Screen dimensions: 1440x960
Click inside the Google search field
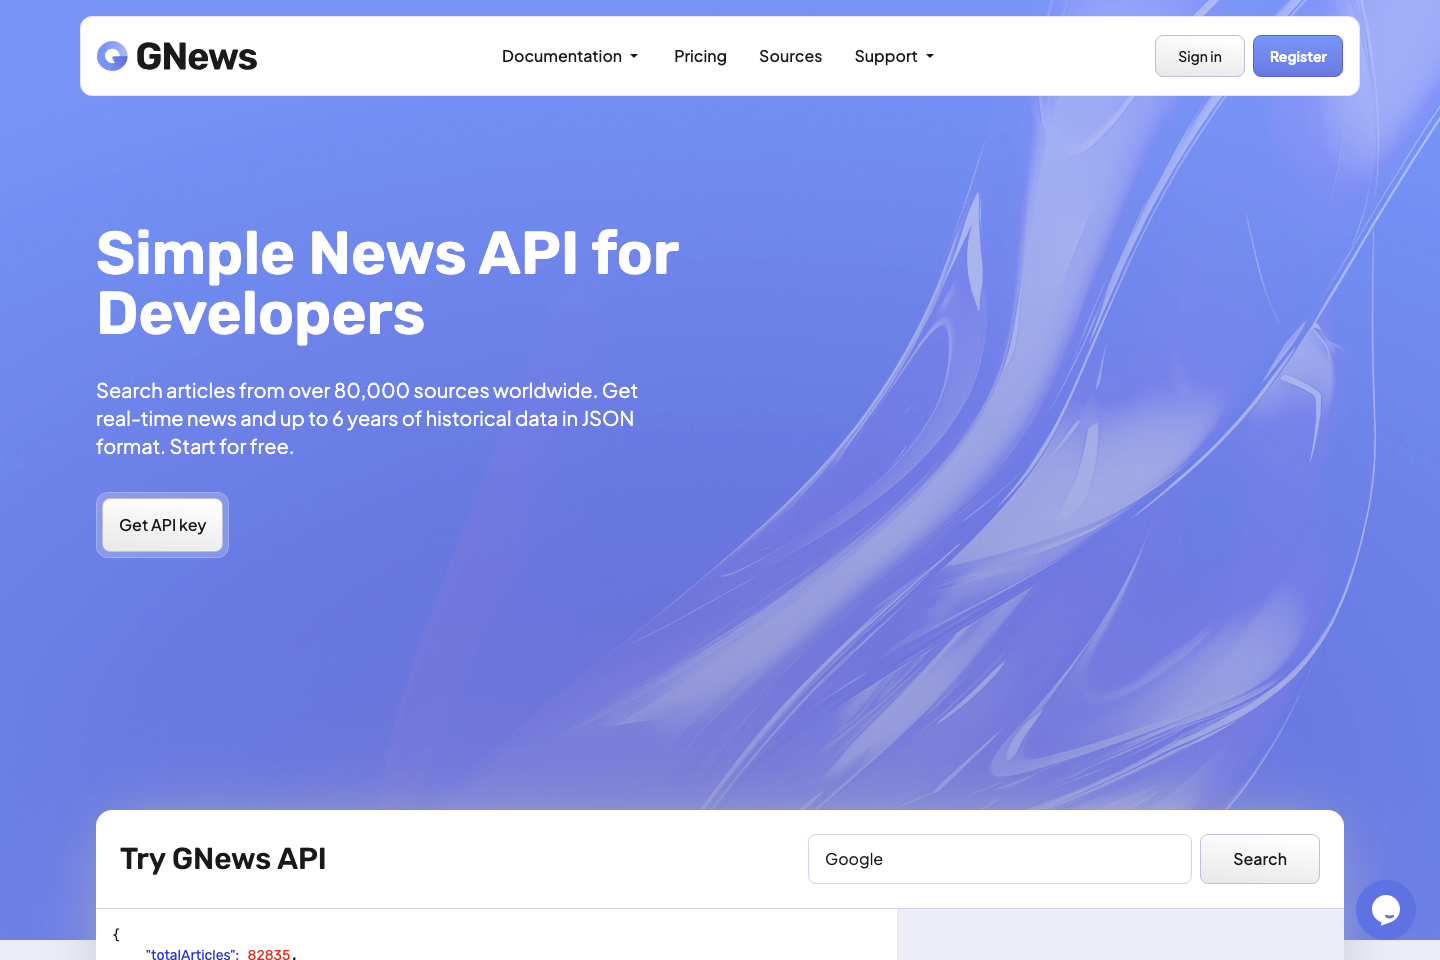coord(999,858)
